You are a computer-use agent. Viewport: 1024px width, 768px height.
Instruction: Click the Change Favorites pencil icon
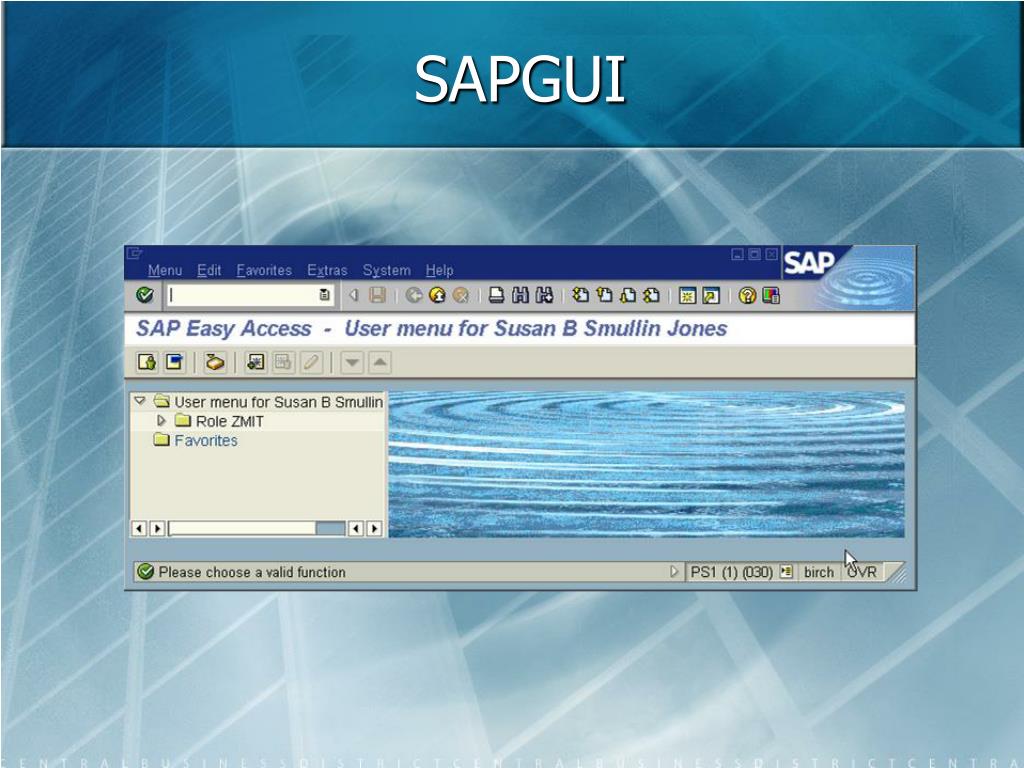click(312, 362)
